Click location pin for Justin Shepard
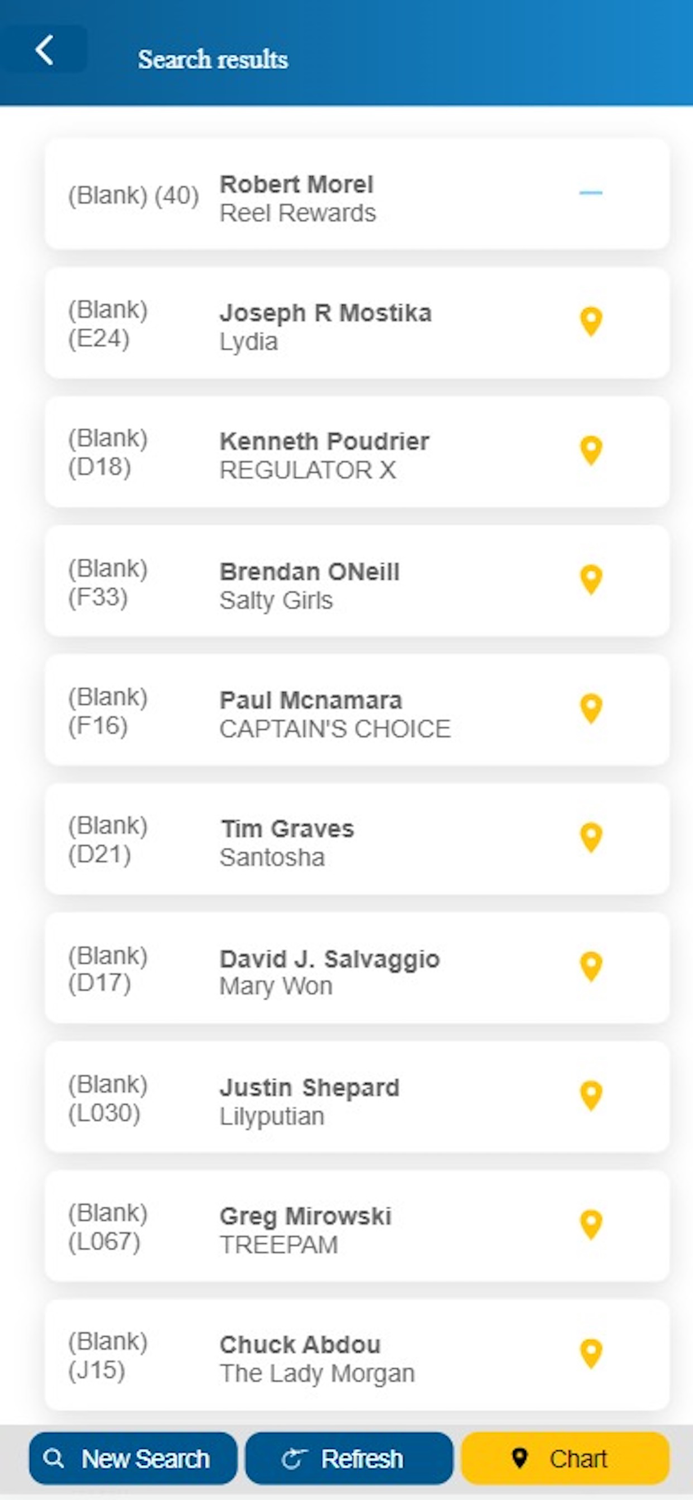 pos(591,1096)
